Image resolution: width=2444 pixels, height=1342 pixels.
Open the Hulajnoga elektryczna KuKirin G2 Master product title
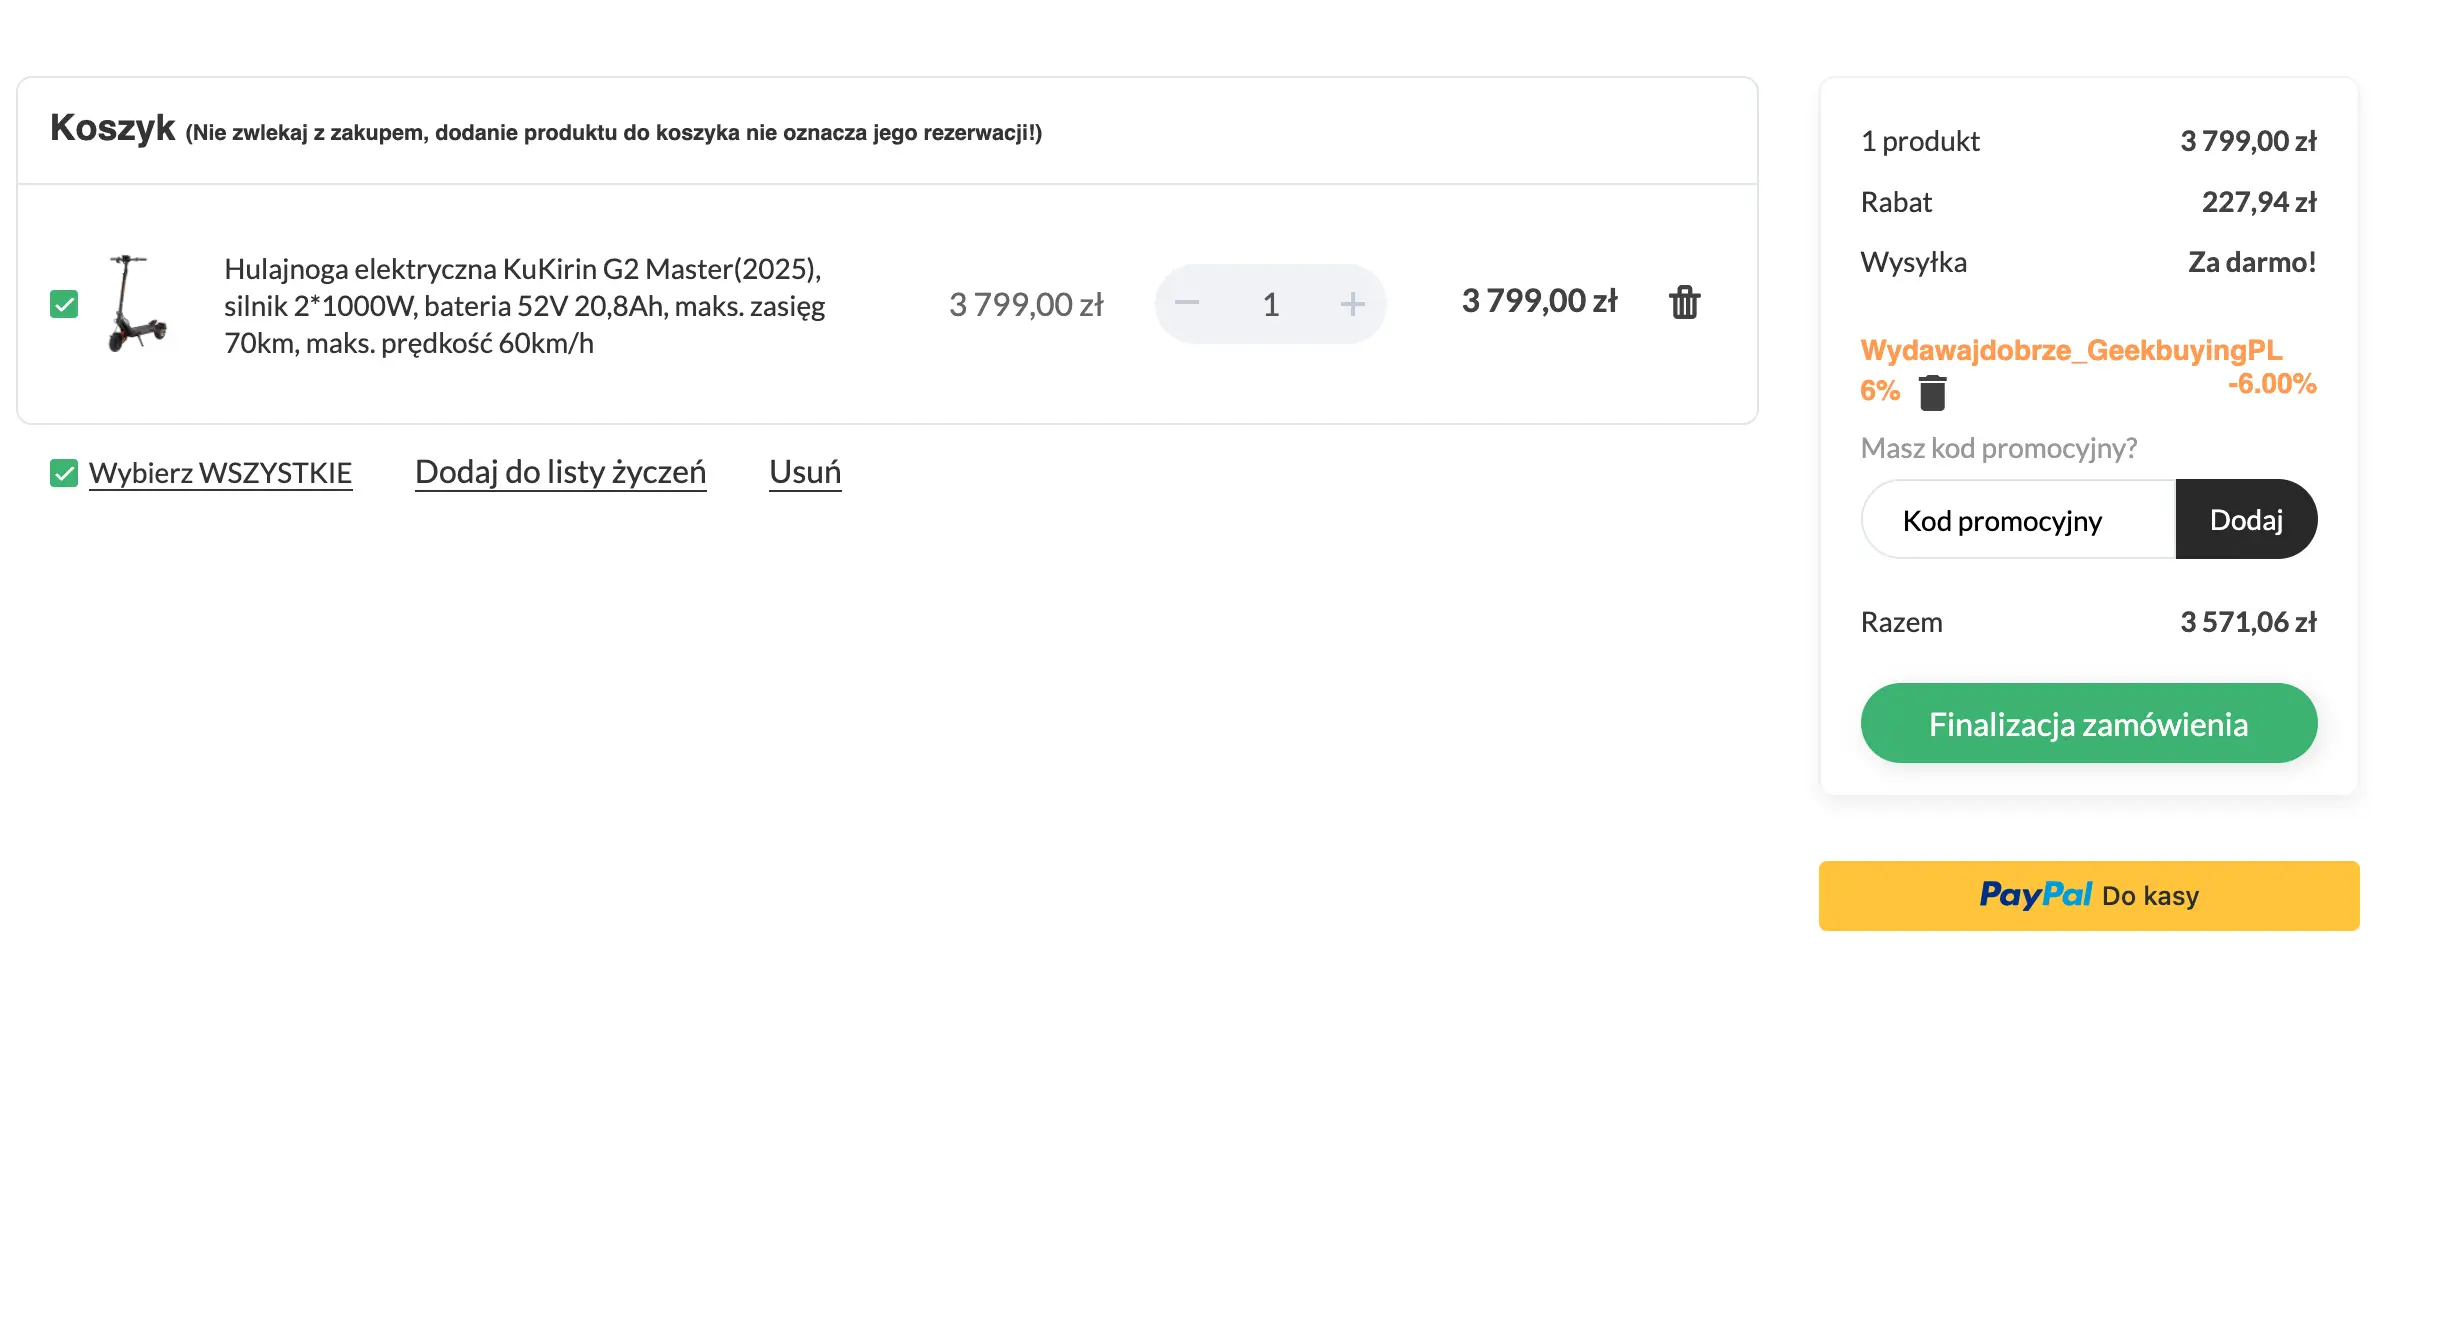[524, 305]
